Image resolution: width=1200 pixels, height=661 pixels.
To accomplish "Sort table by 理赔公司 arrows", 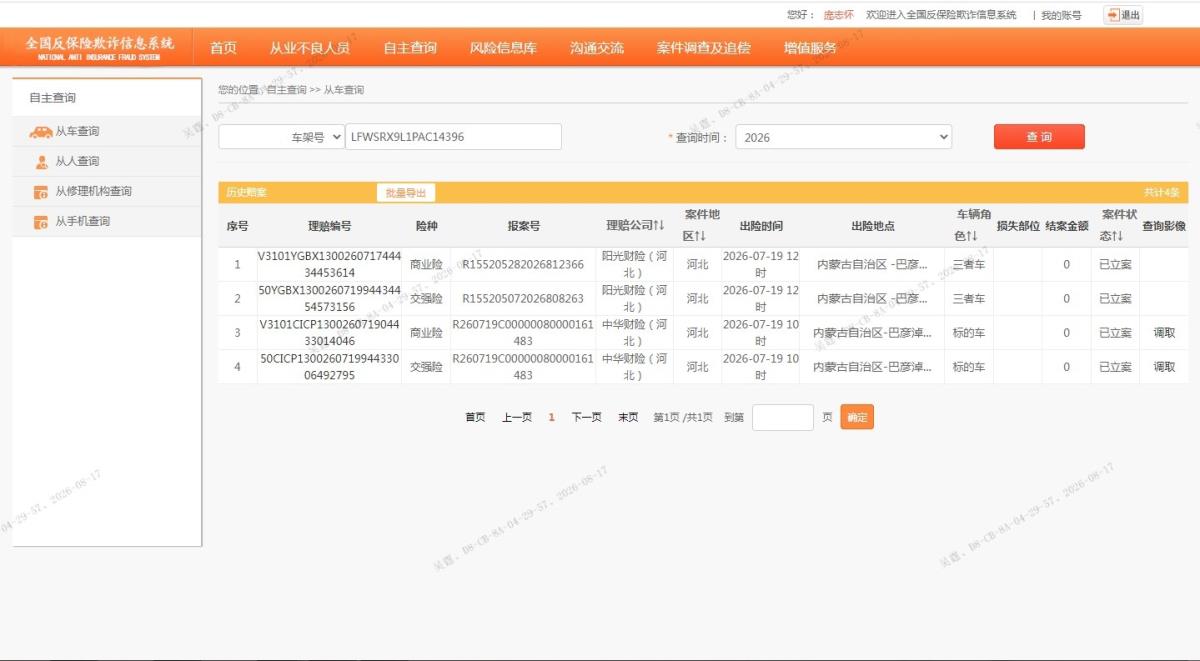I will [x=659, y=226].
